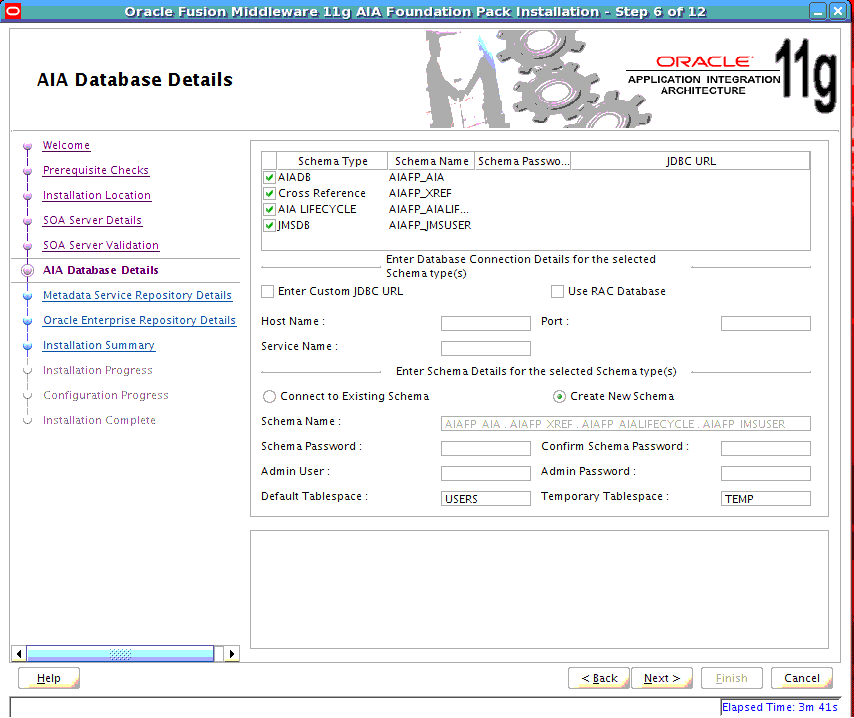Click the JDBC URL column header
This screenshot has width=854, height=718.
[691, 161]
